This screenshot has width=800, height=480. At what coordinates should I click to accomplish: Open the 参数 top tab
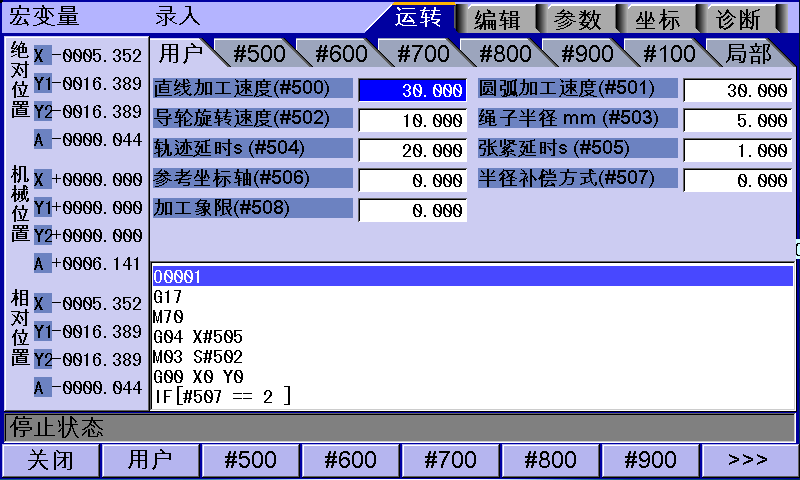[577, 20]
